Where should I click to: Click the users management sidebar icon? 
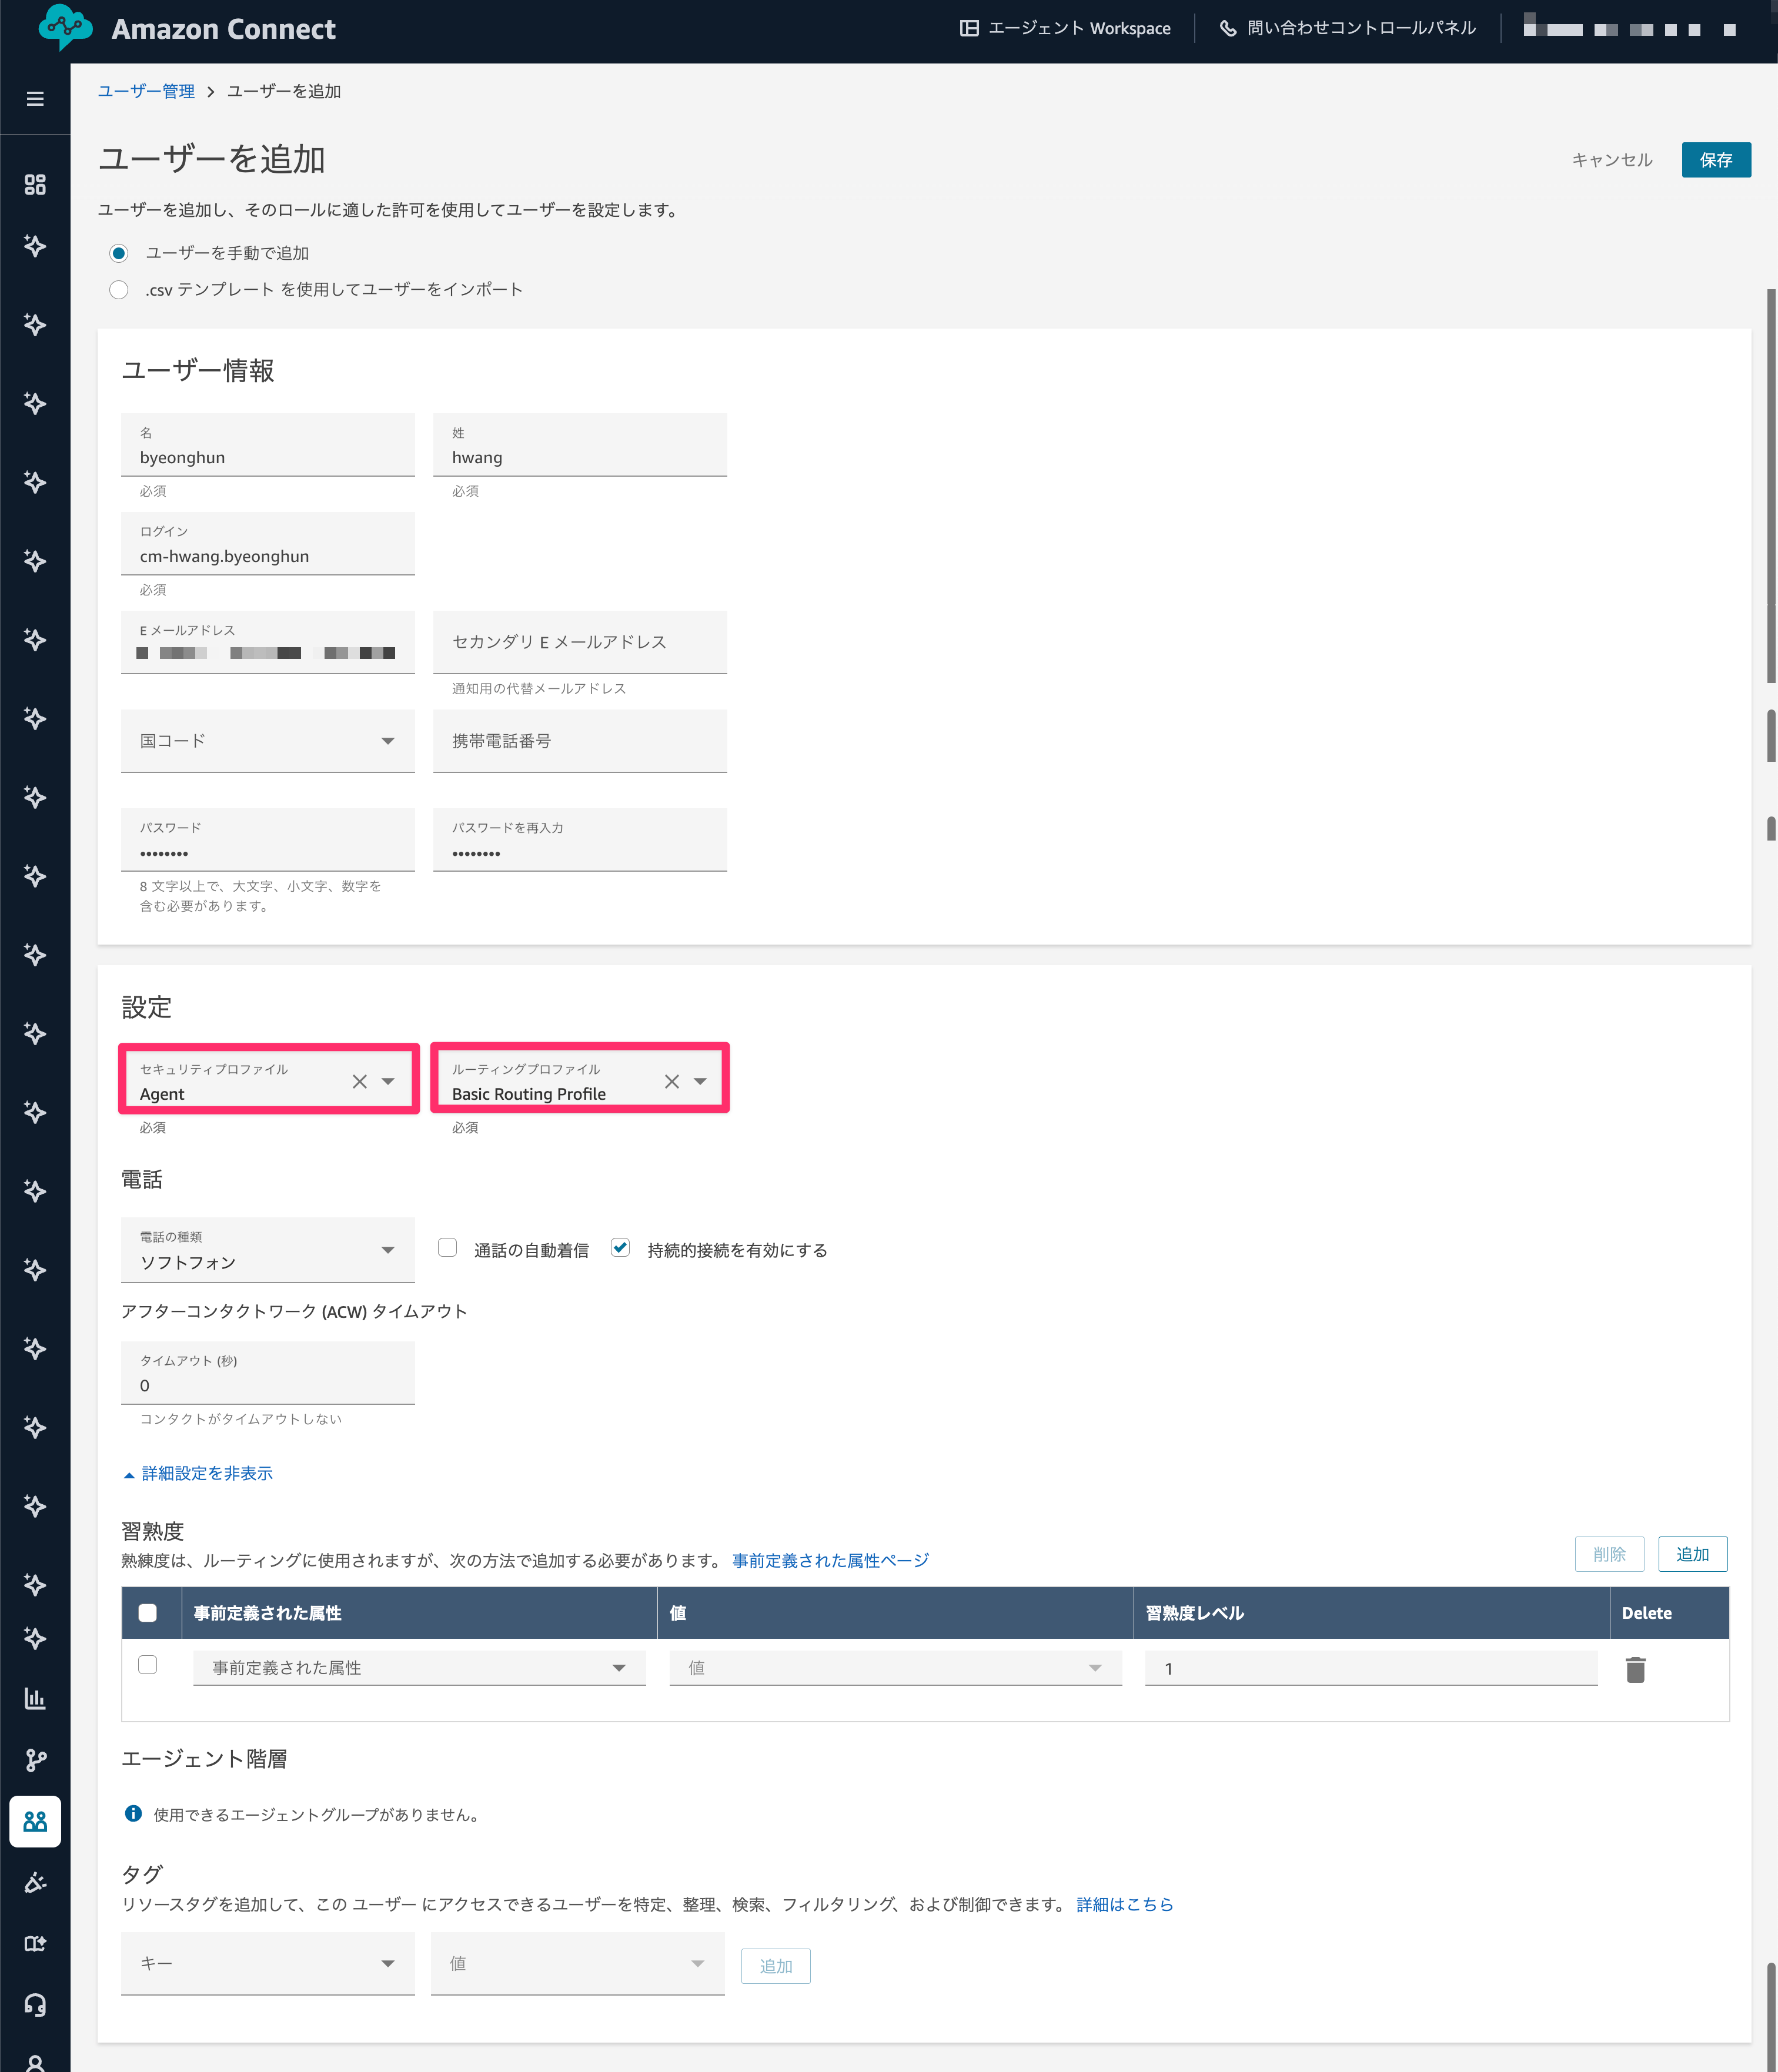35,1822
